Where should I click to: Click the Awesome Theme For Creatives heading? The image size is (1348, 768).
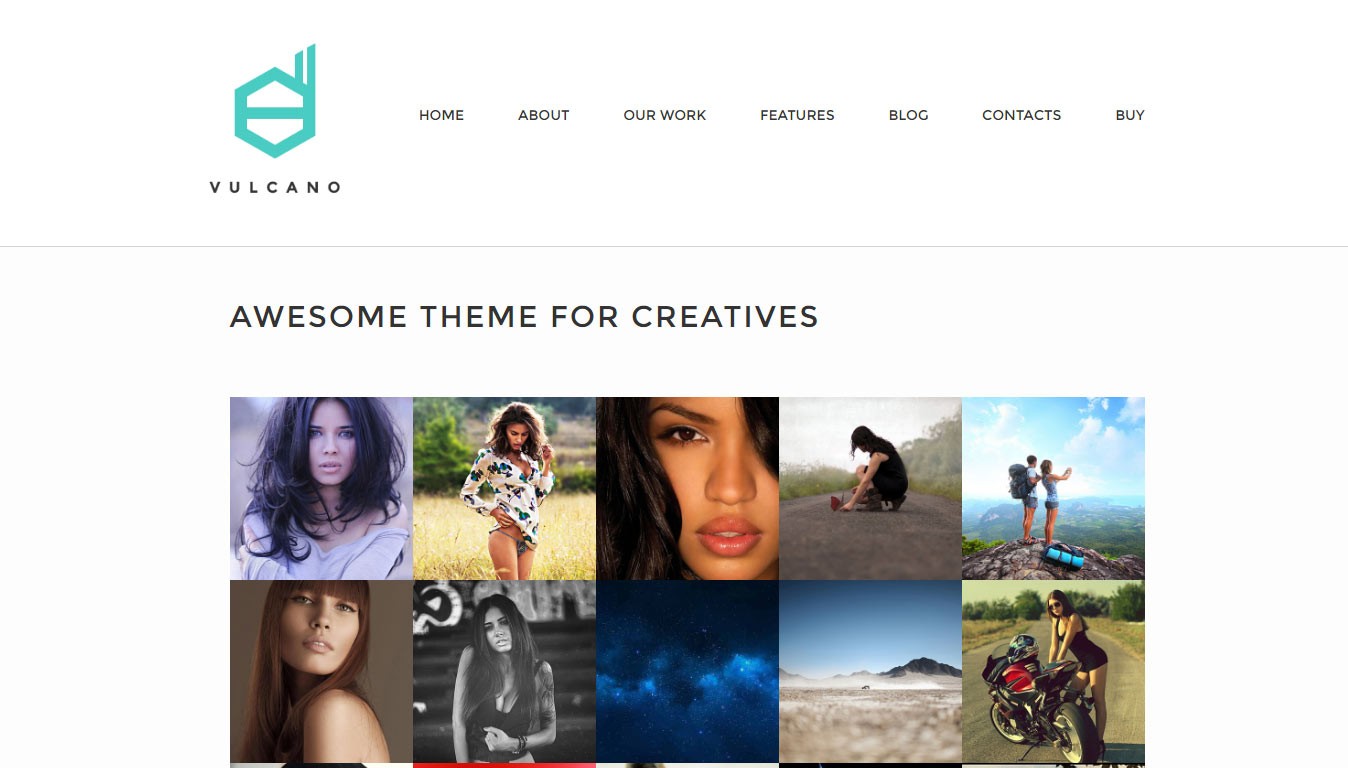pyautogui.click(x=524, y=317)
